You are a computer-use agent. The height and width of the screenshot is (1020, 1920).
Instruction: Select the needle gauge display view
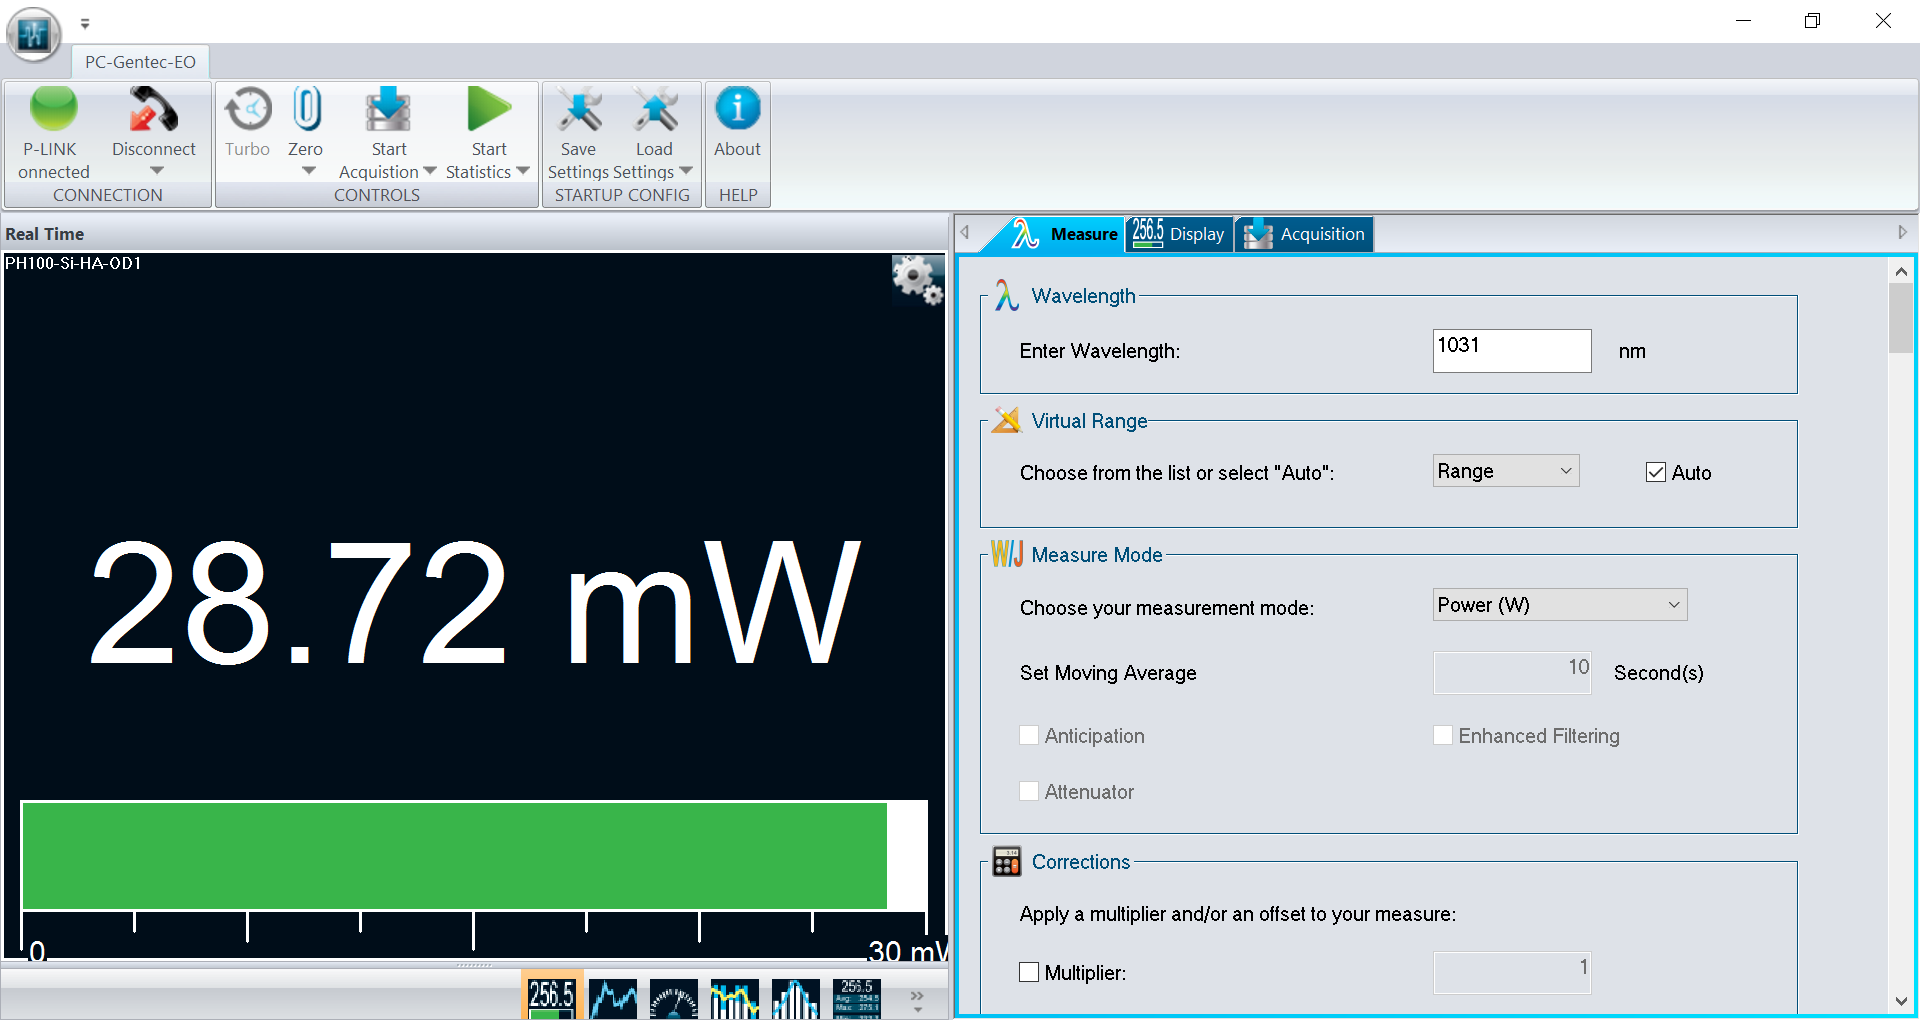click(674, 998)
